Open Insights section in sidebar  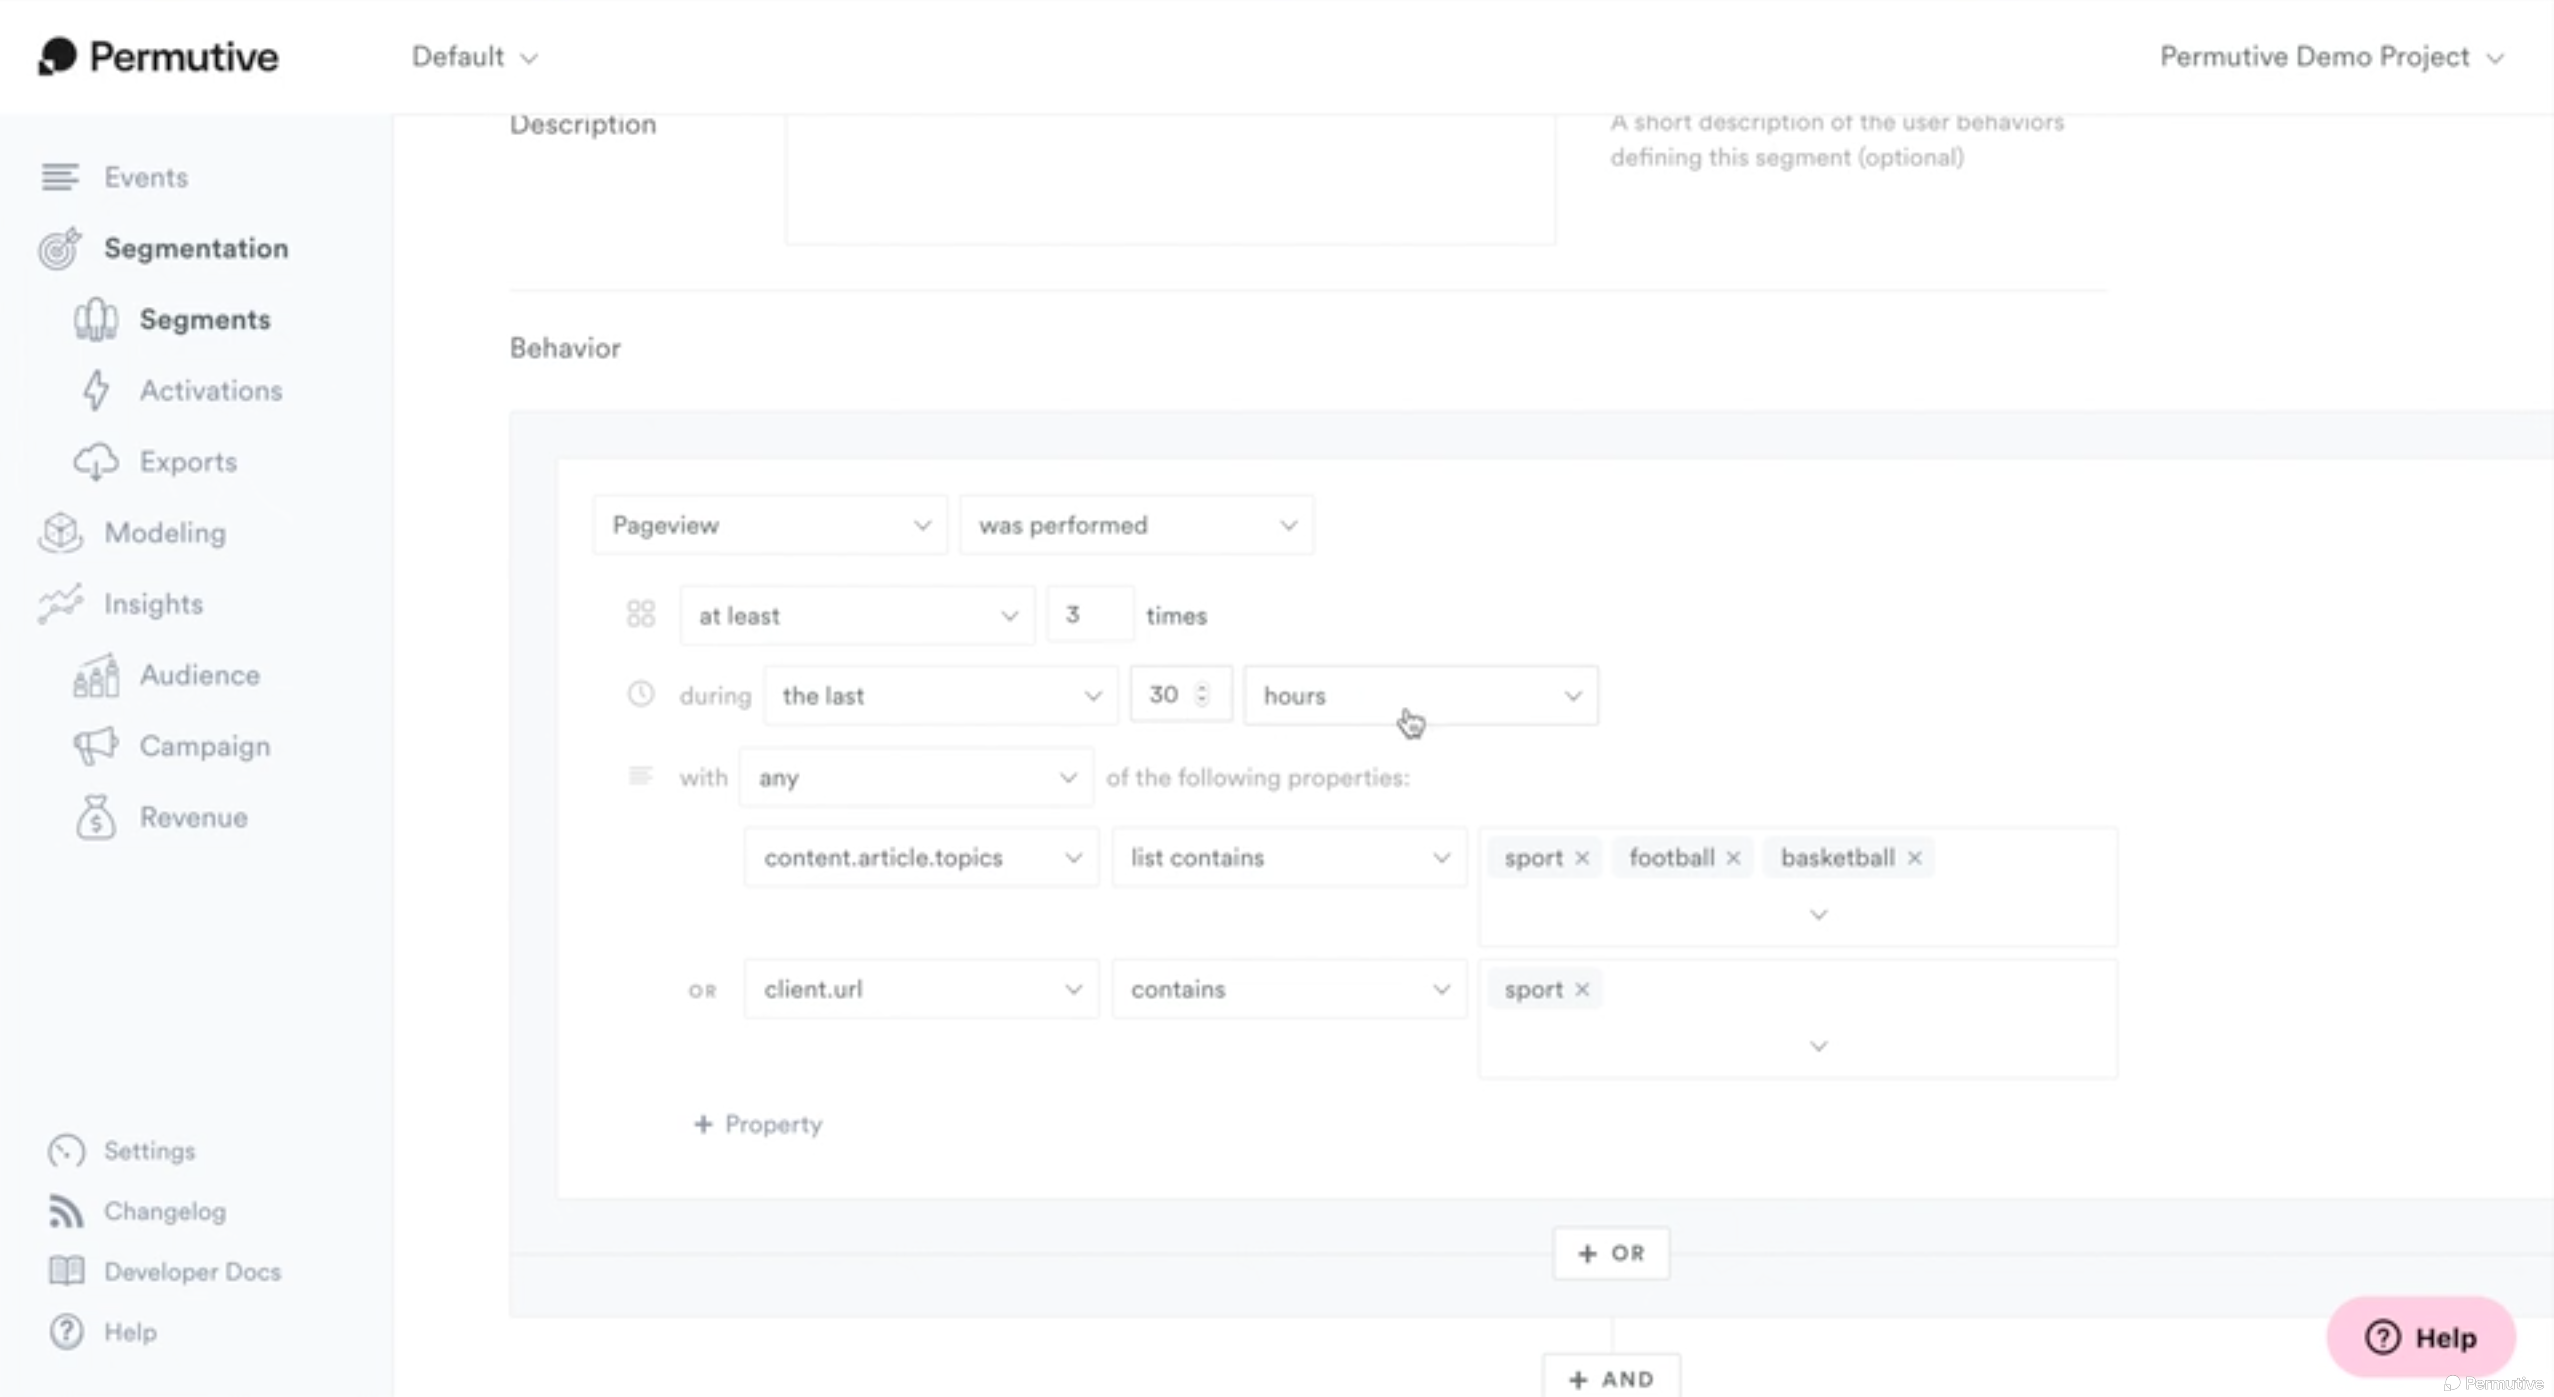pos(153,604)
